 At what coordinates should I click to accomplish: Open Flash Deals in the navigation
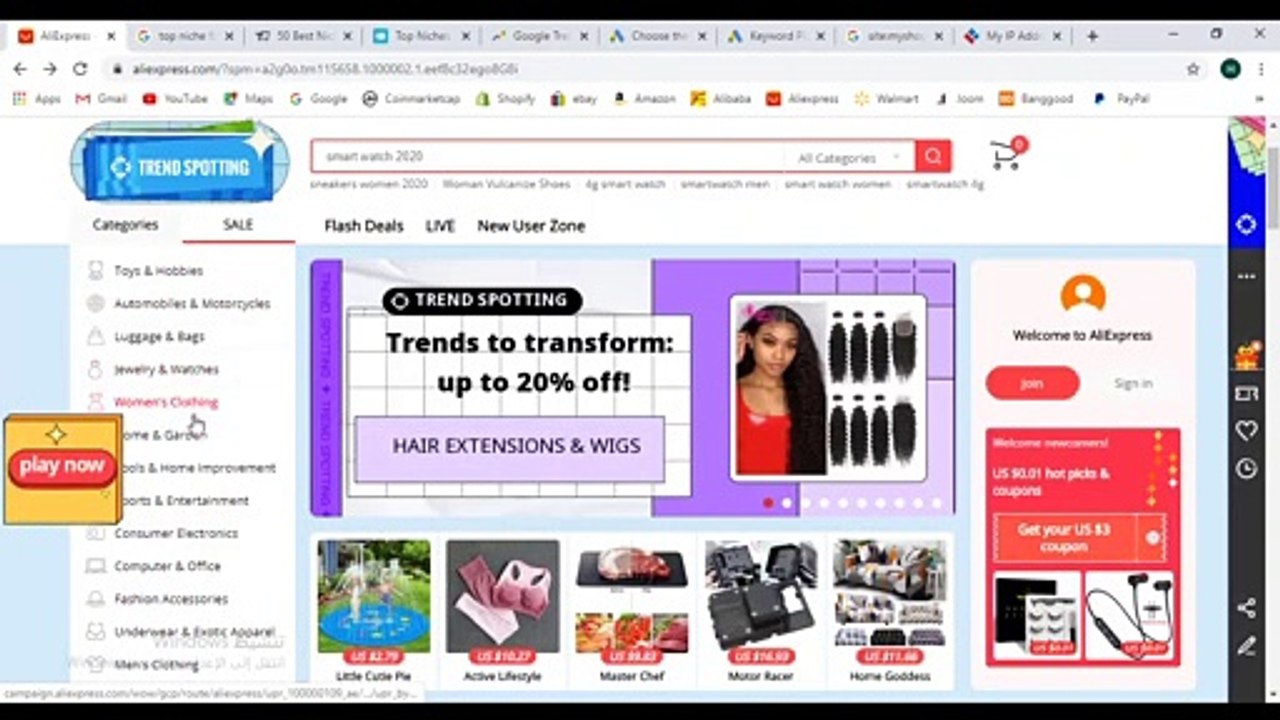[364, 226]
